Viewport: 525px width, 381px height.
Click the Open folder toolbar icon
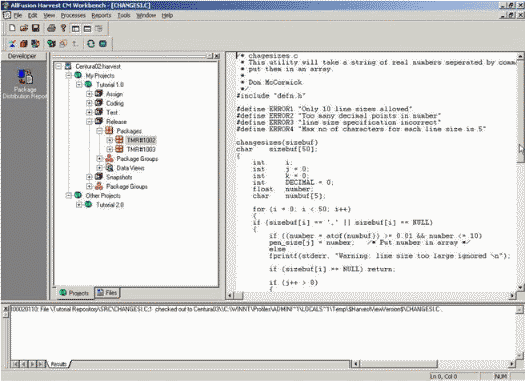pyautogui.click(x=24, y=28)
